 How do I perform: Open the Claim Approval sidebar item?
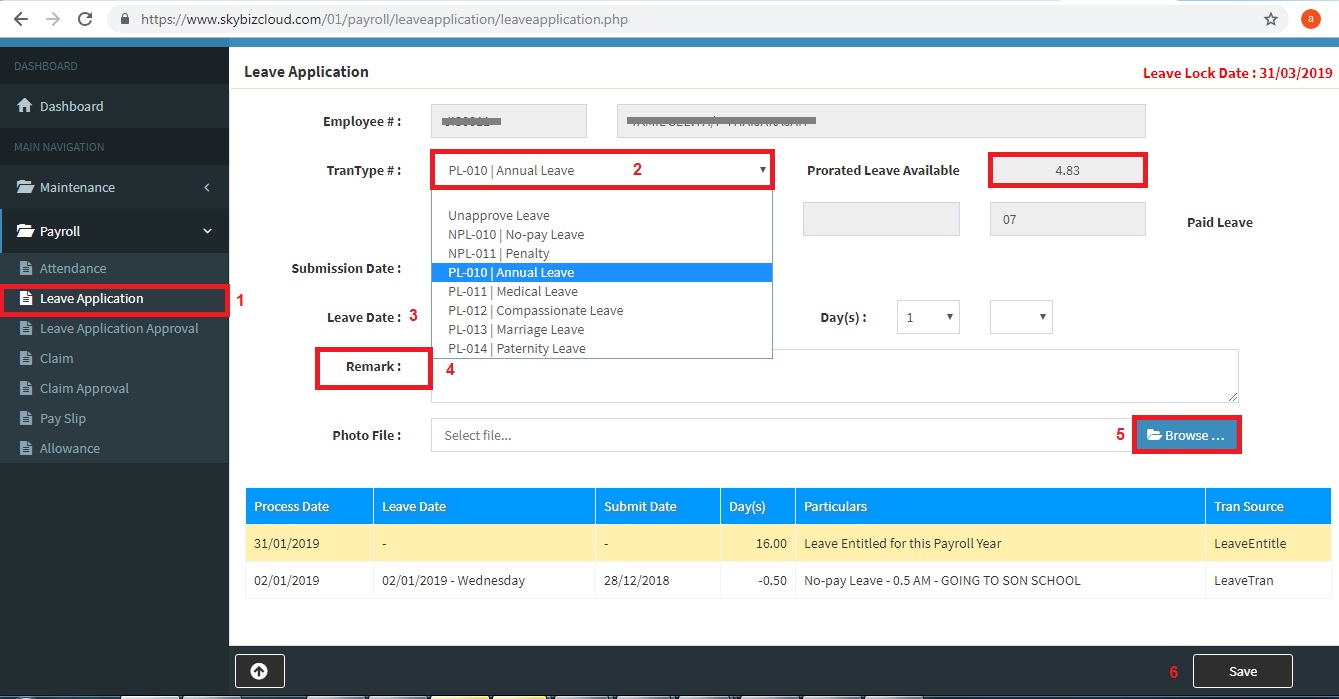tap(84, 389)
